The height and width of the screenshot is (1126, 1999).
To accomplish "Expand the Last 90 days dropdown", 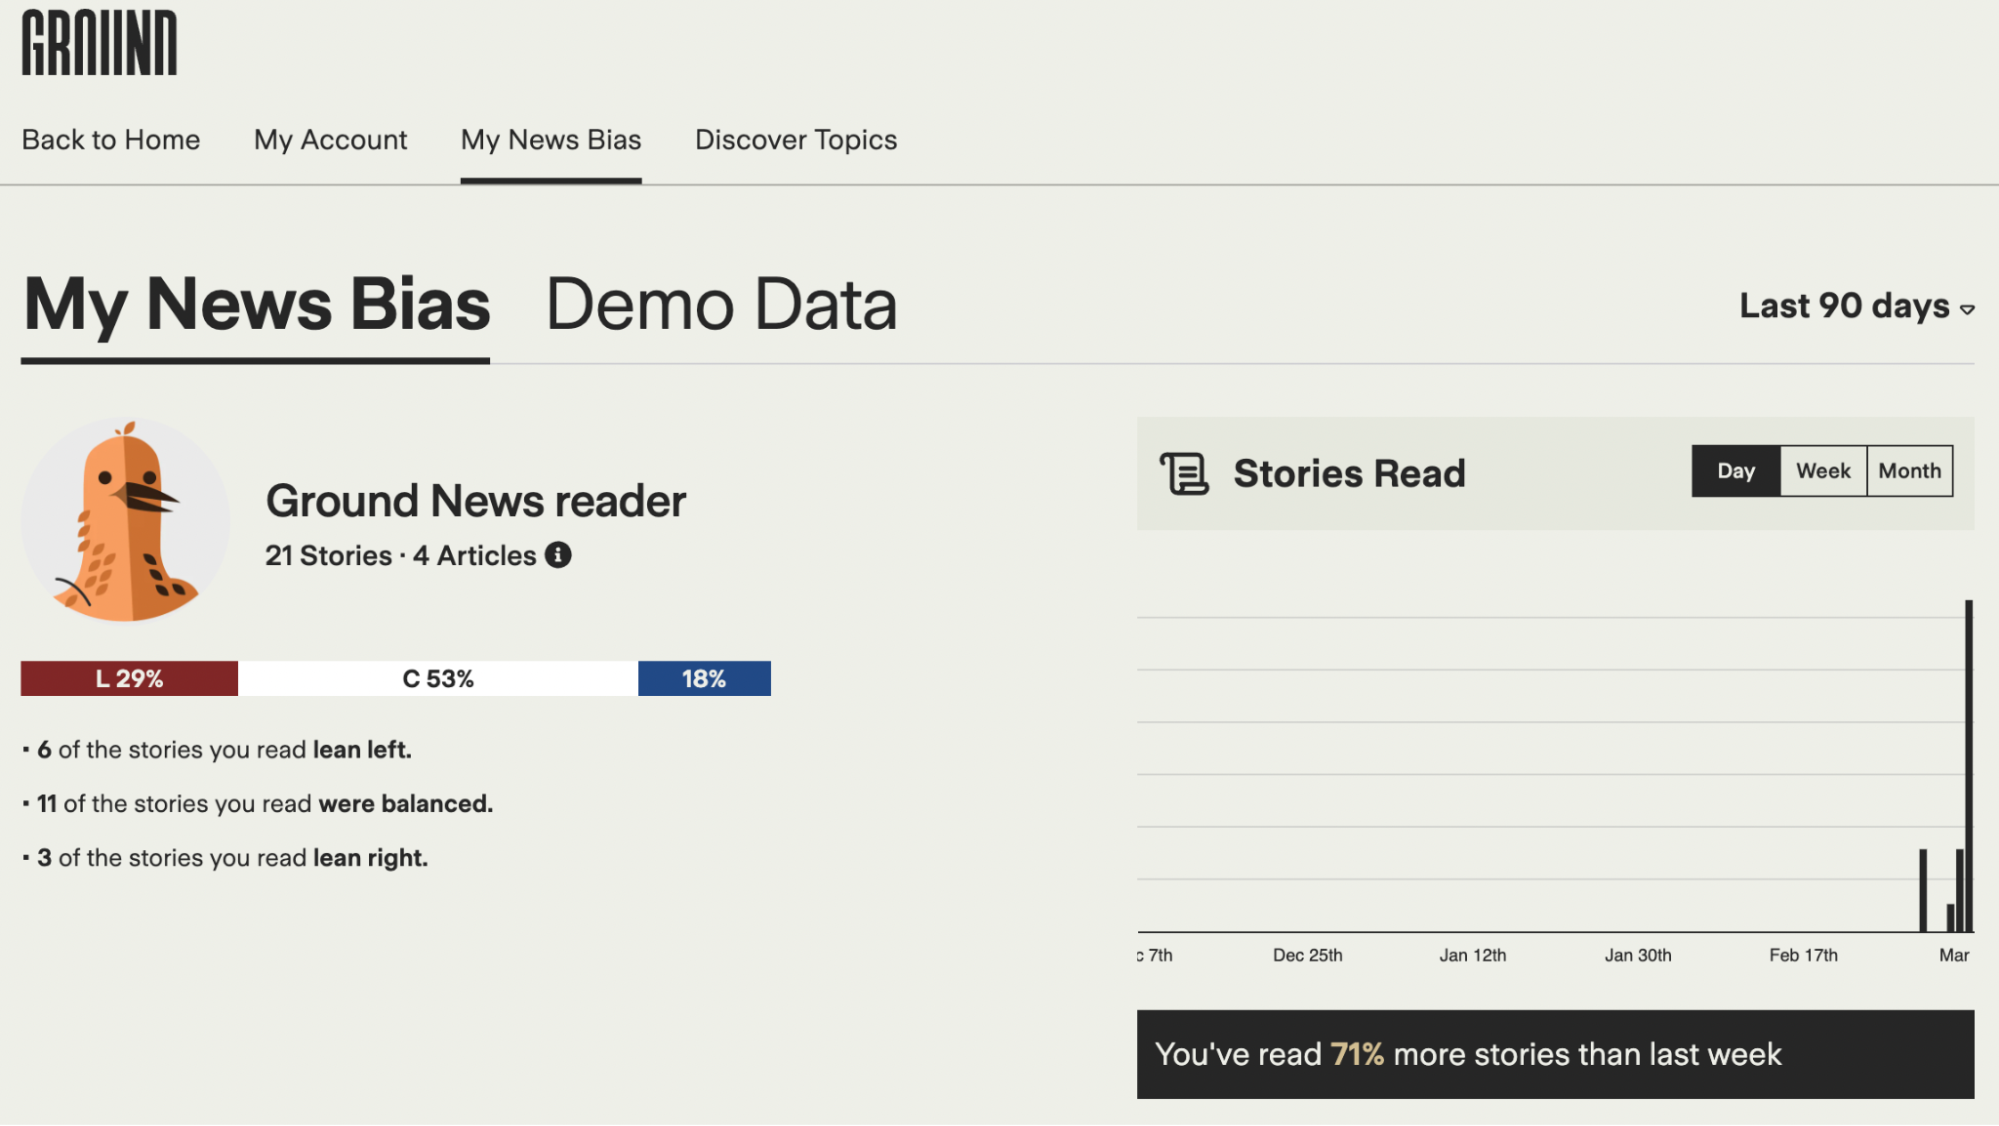I will [1857, 306].
